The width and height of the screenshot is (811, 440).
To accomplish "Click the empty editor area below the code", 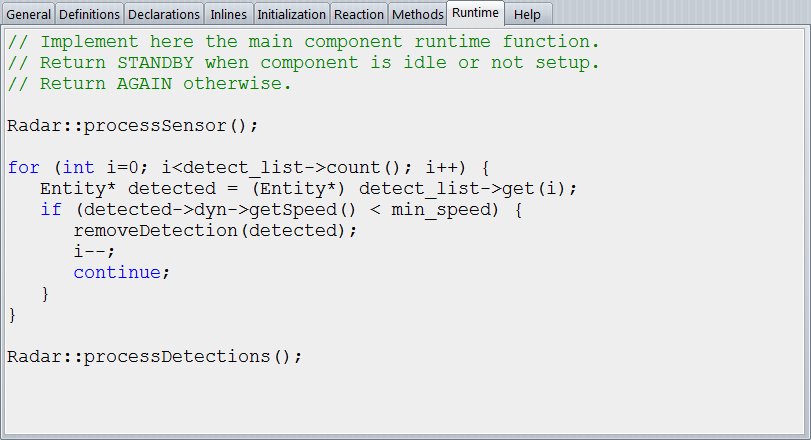I will tap(400, 400).
